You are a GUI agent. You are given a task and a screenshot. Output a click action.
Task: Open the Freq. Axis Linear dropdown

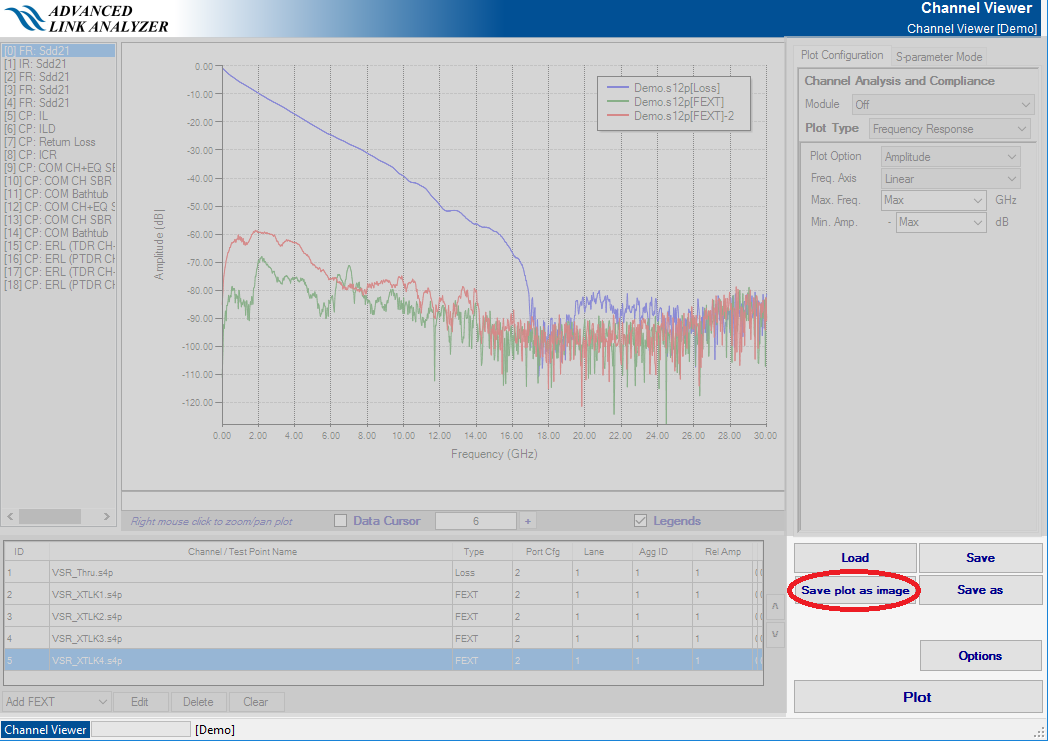(x=951, y=179)
